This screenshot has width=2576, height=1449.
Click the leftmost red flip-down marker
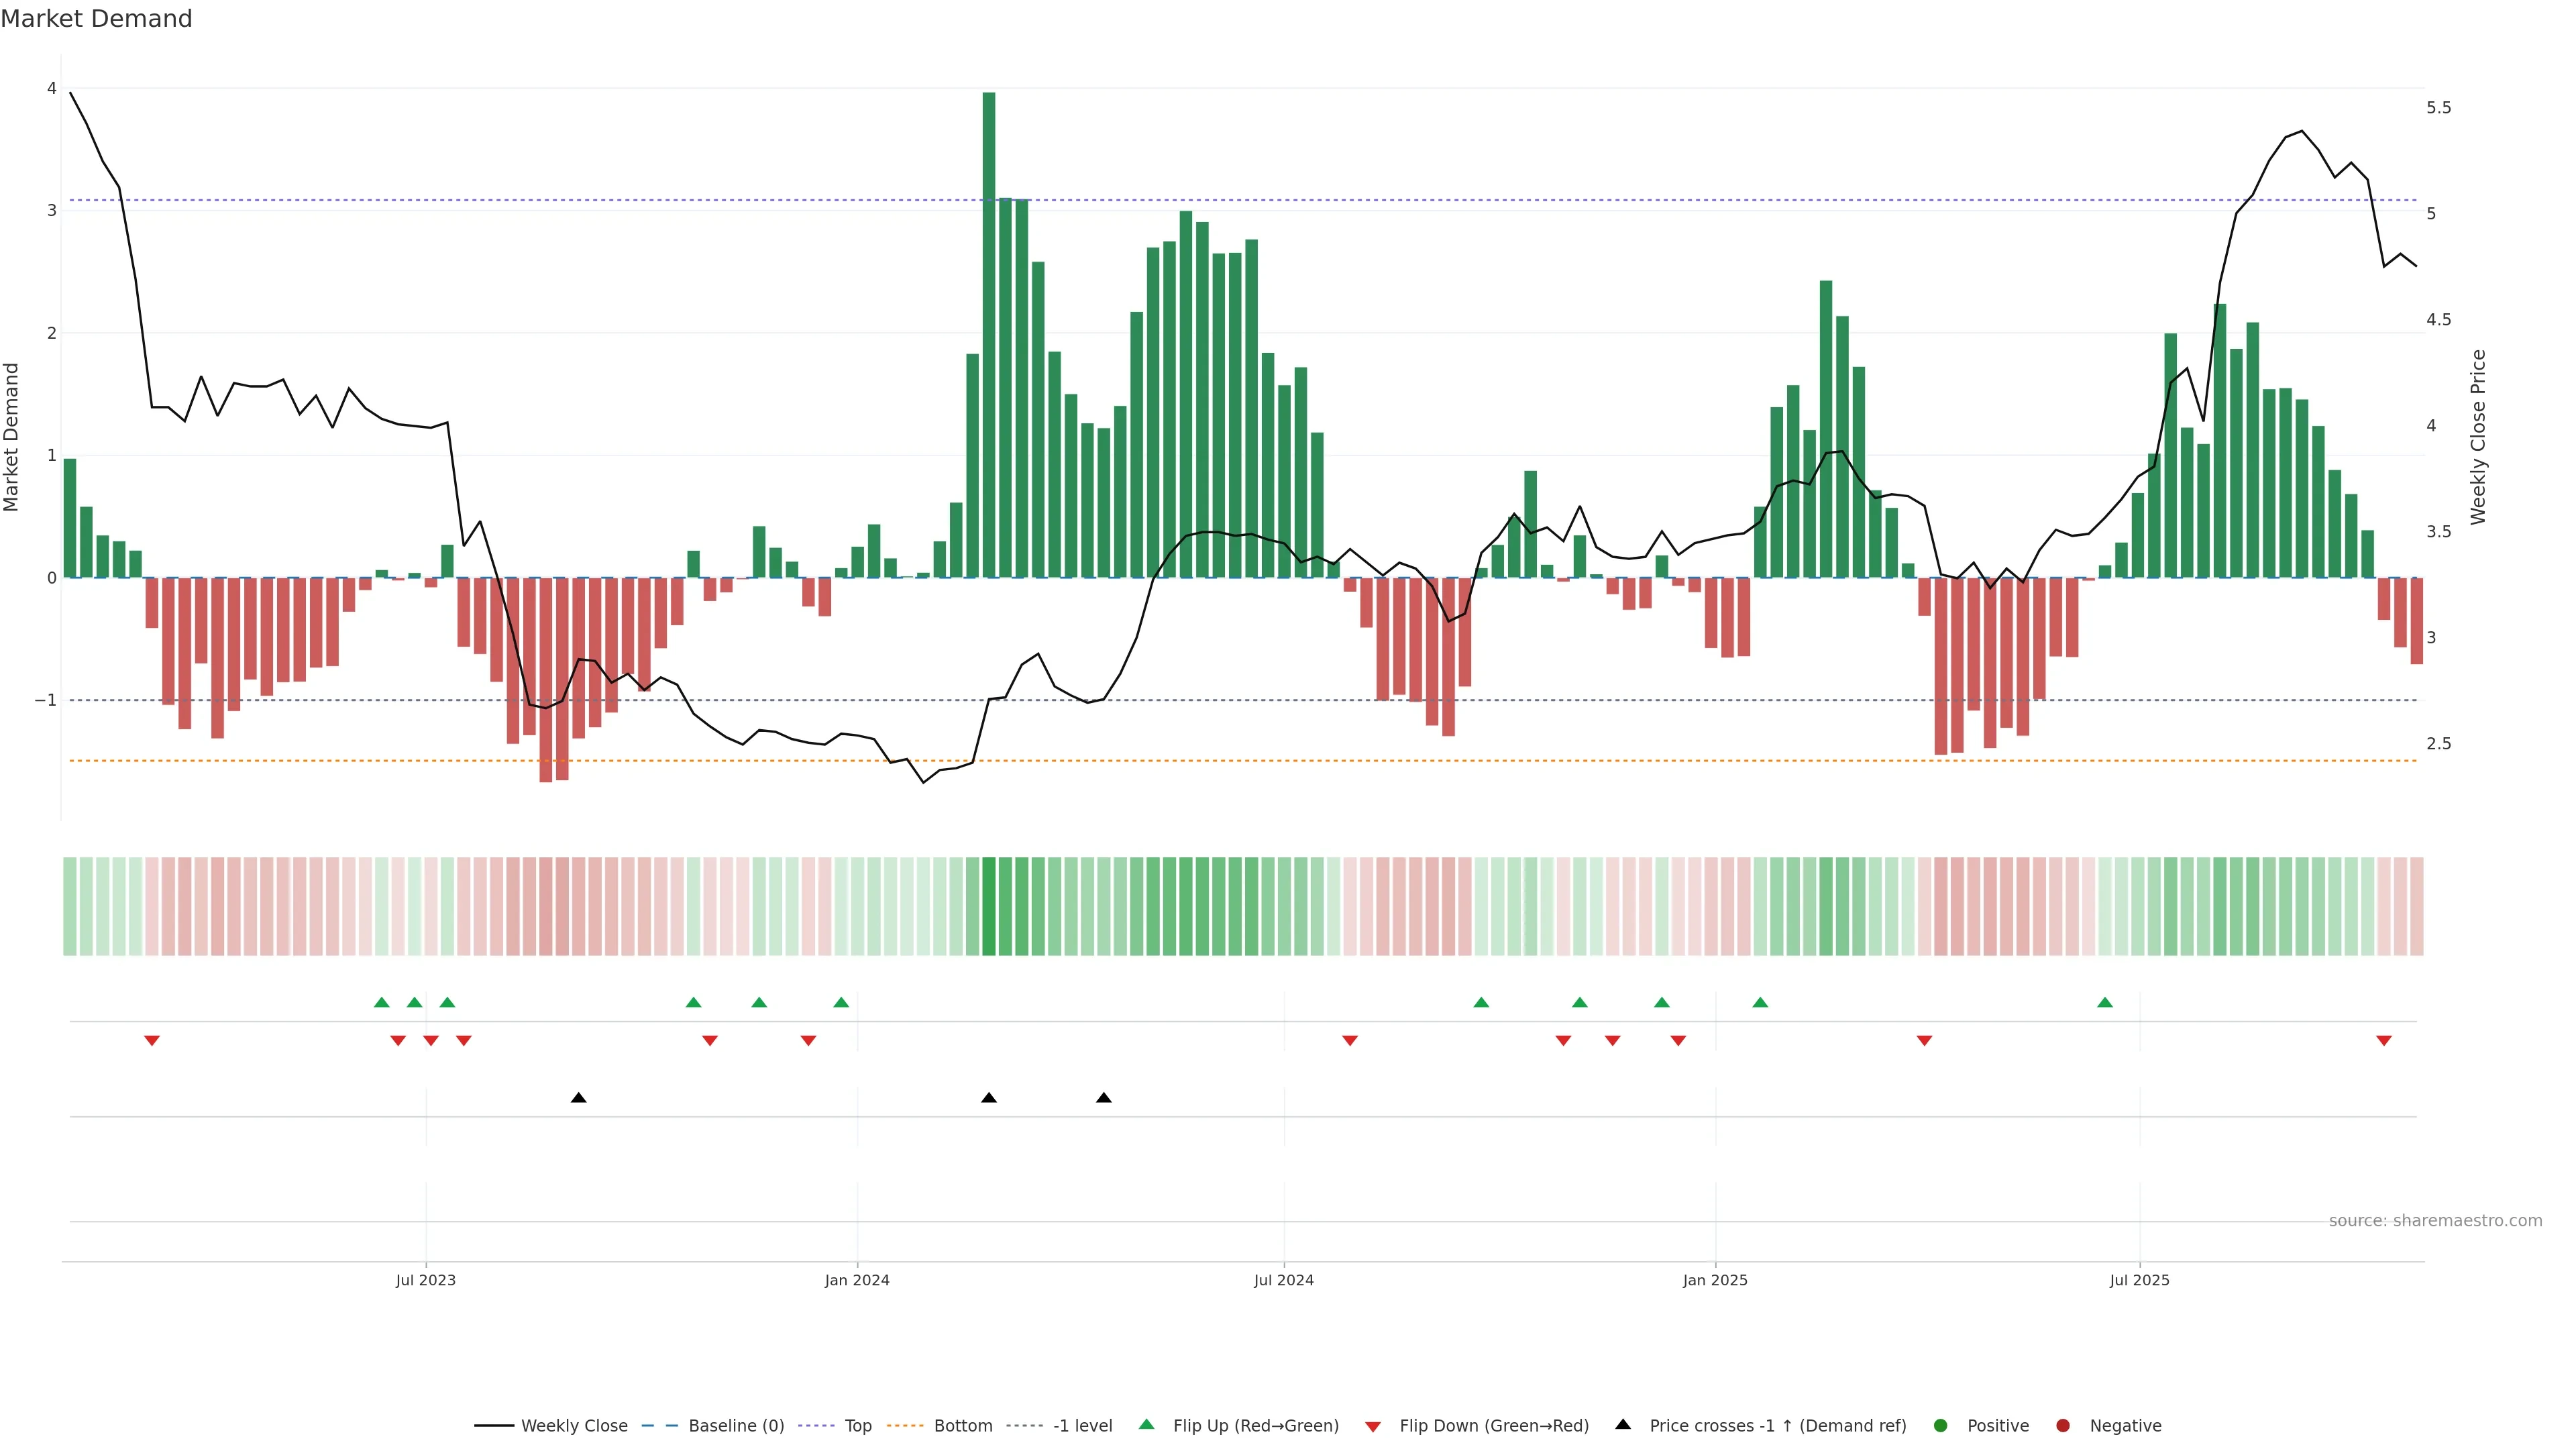(x=152, y=1041)
